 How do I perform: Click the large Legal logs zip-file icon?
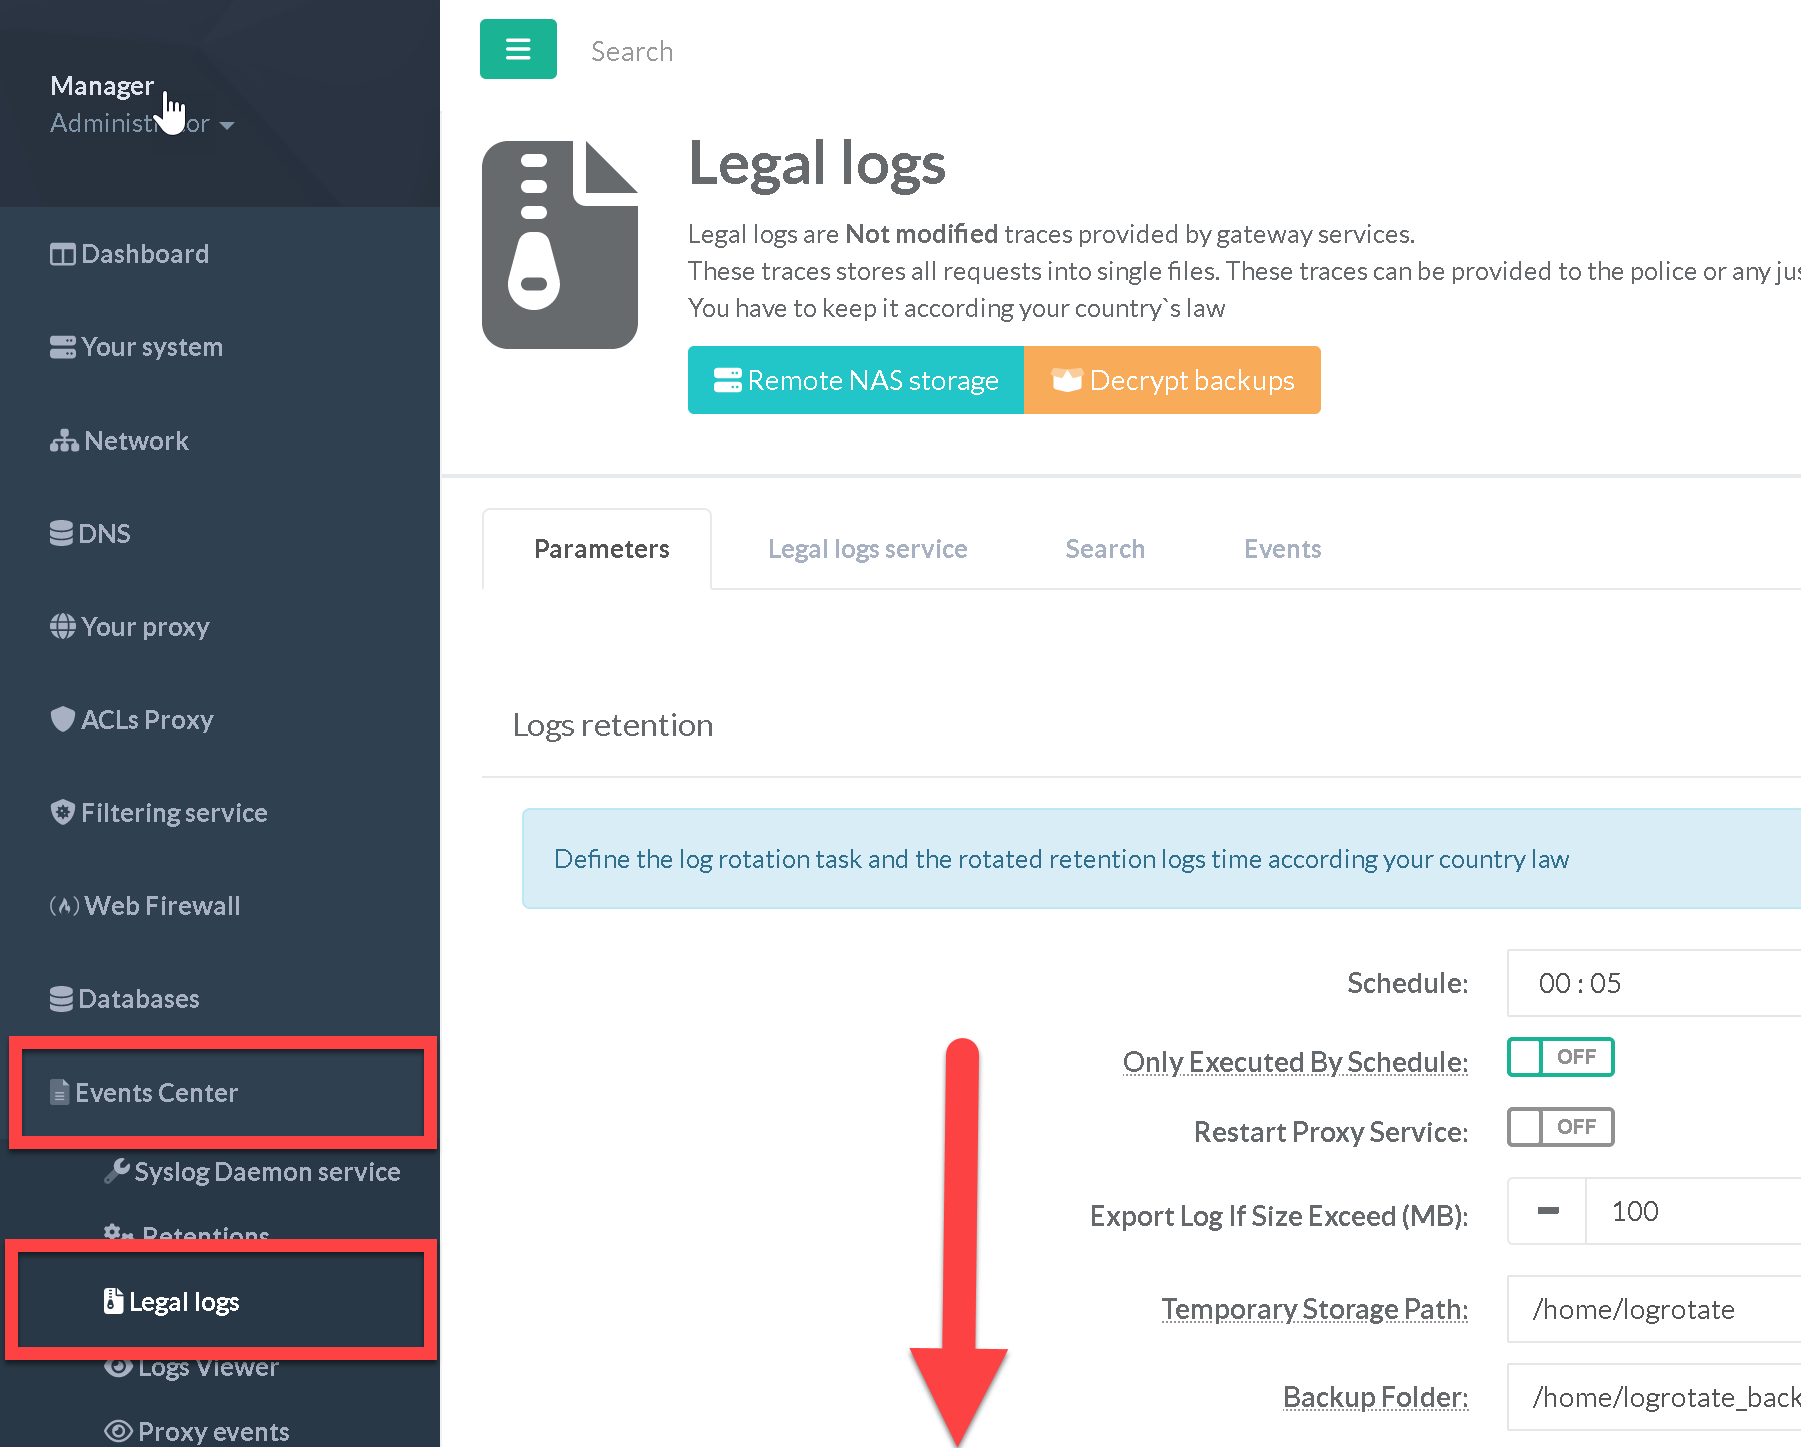pos(560,245)
